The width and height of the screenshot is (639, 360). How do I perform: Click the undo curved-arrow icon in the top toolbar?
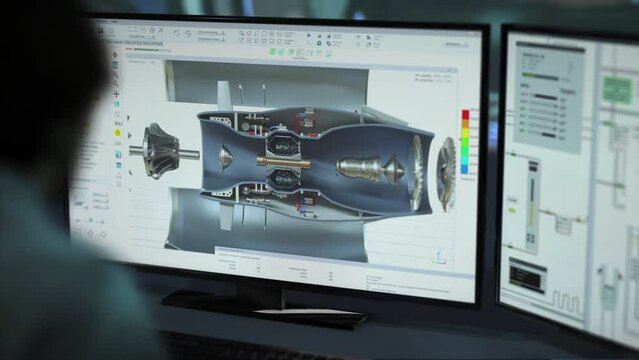176,33
